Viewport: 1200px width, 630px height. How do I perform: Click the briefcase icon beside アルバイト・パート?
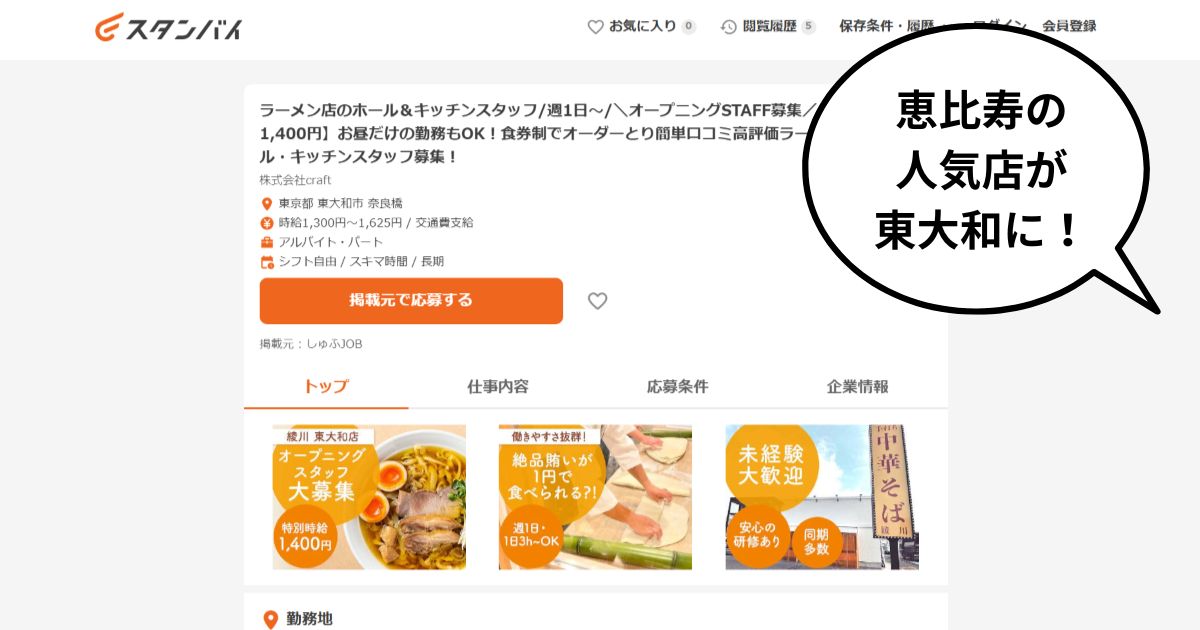point(267,242)
